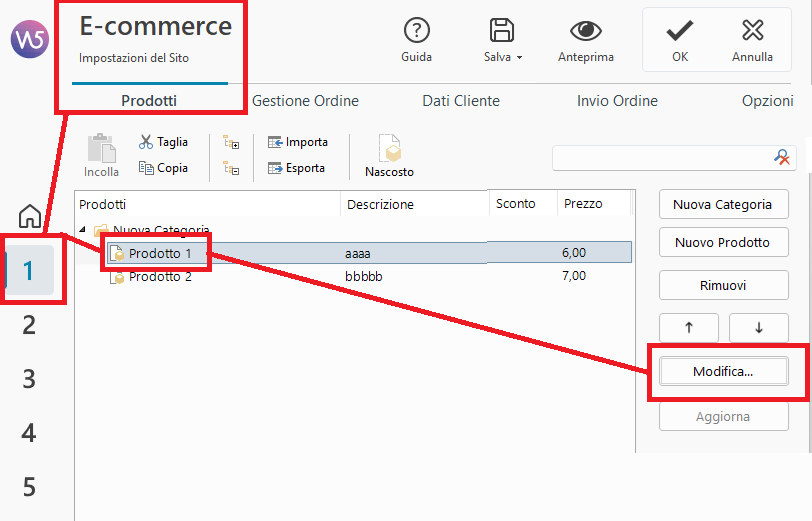Select the Prodotto 1 row
The width and height of the screenshot is (812, 521).
pos(369,253)
